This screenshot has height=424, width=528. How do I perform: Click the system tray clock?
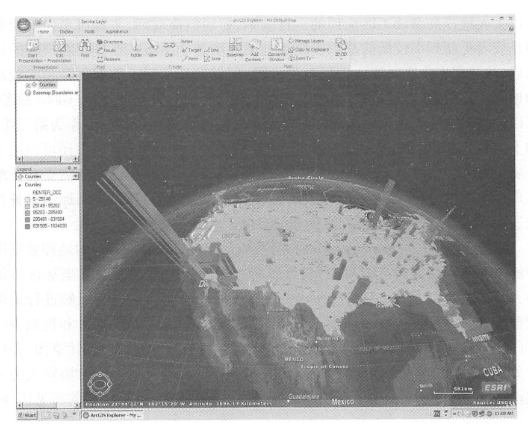tap(505, 414)
